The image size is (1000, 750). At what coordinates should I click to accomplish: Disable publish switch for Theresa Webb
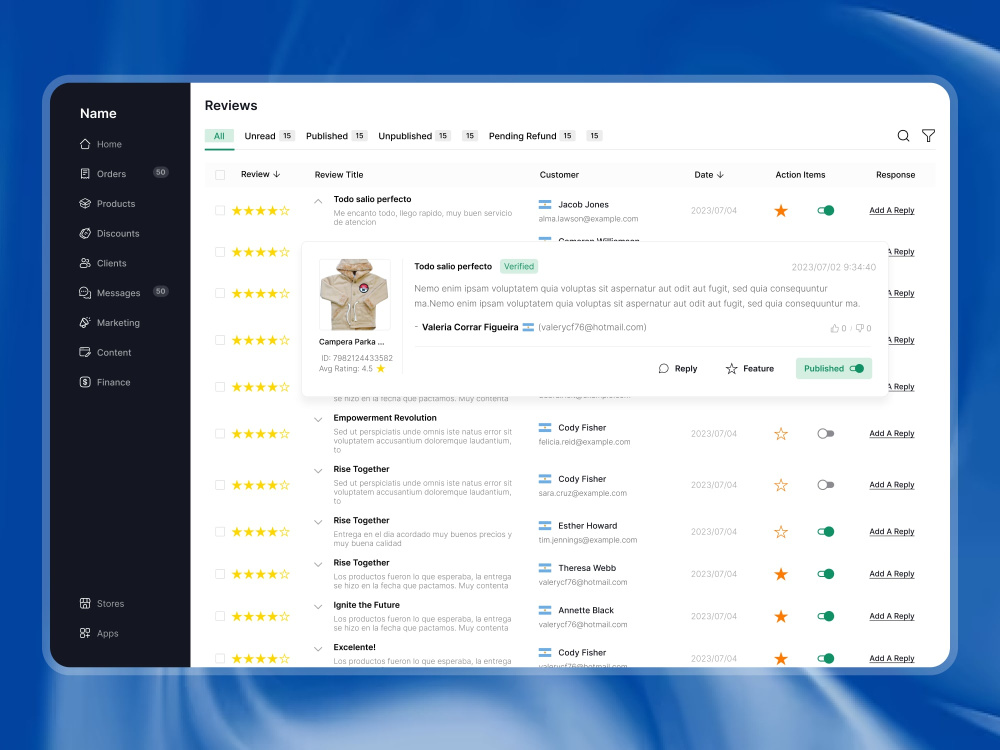826,574
